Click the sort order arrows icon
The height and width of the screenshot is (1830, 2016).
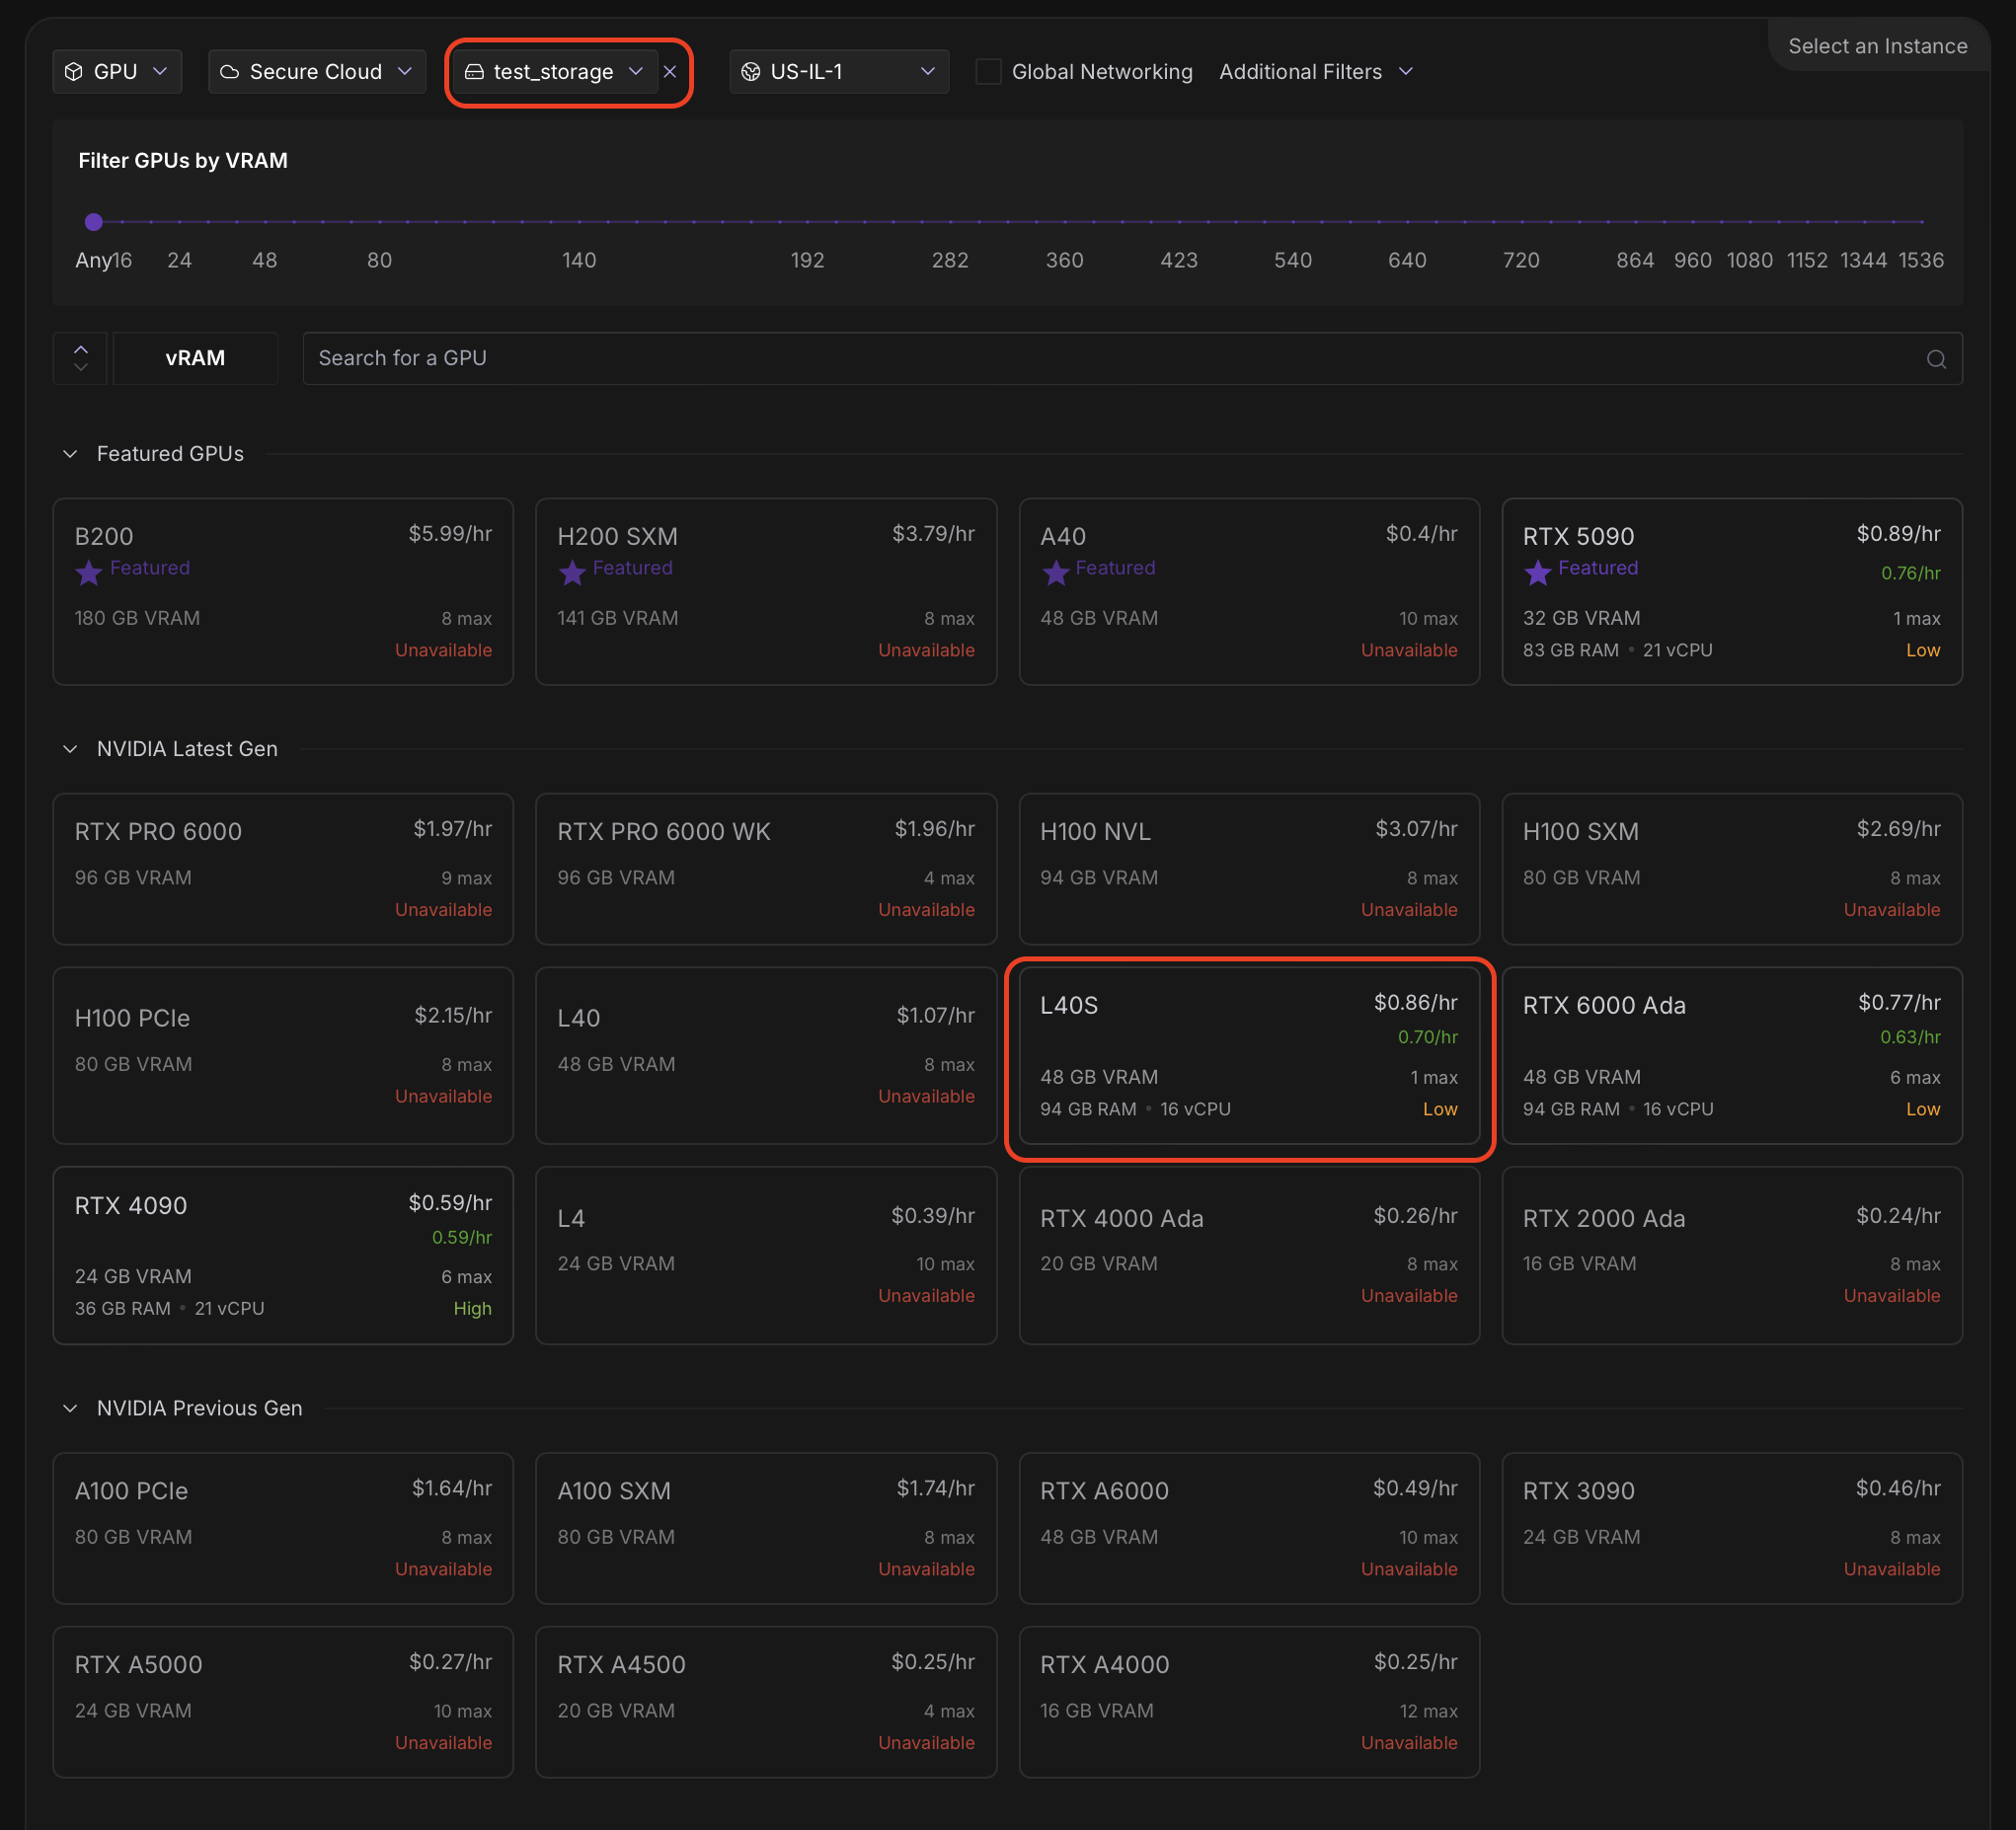tap(81, 358)
